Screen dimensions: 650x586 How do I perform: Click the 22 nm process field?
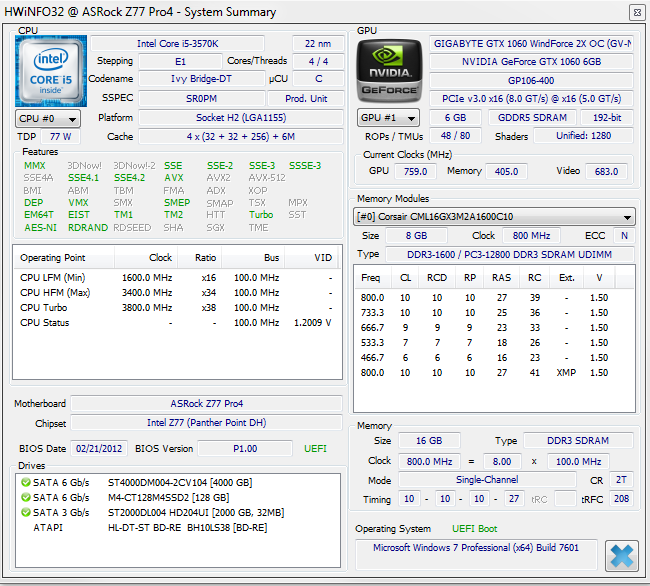pos(318,44)
